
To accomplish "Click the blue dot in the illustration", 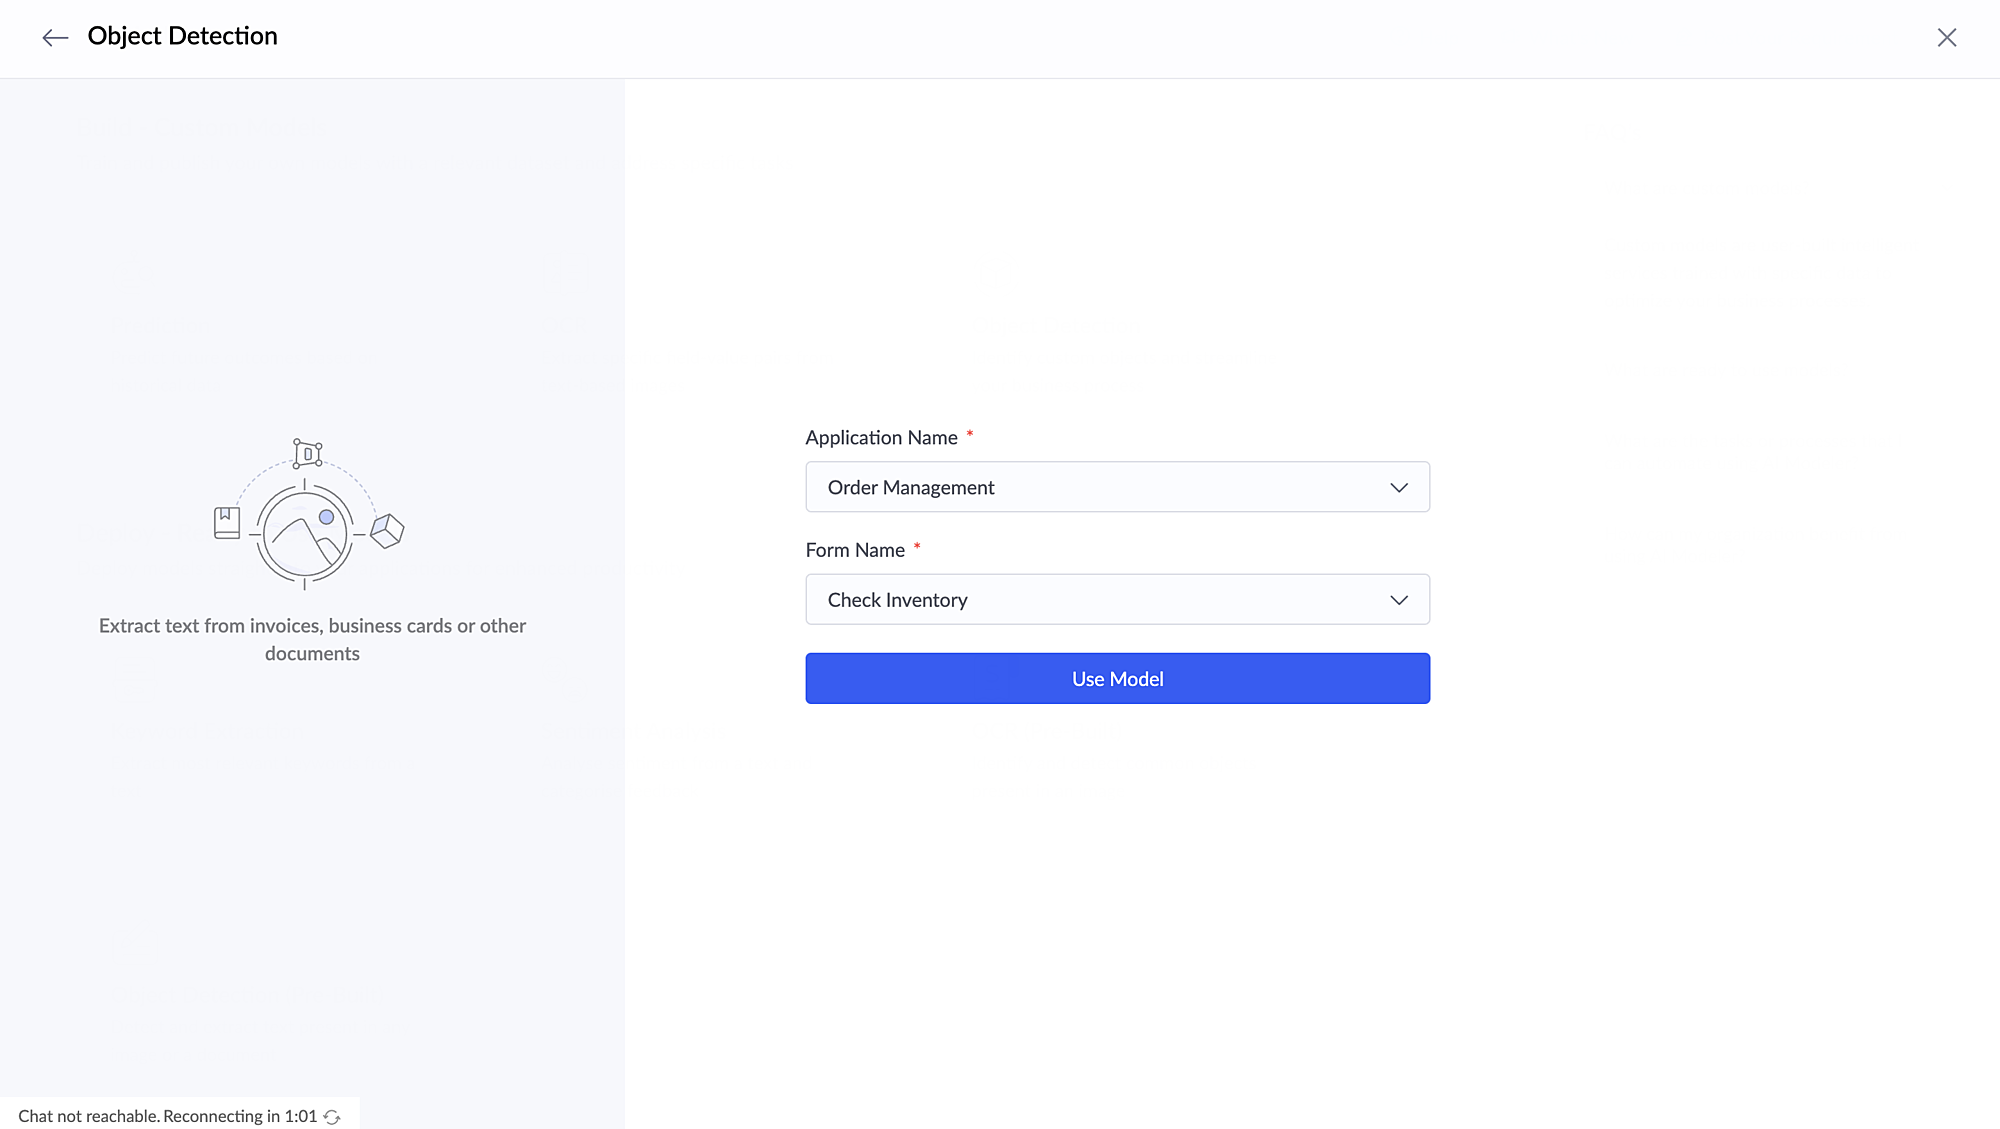I will click(x=326, y=517).
